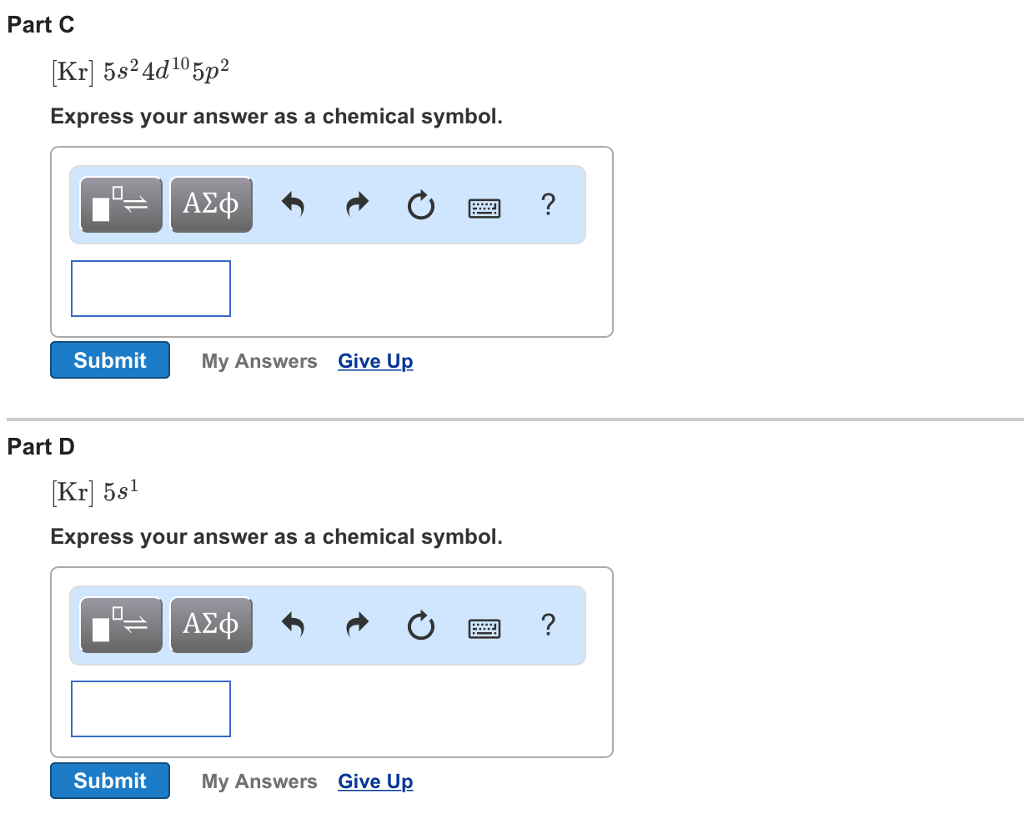This screenshot has height=819, width=1024.
Task: Open the templates icon in Part C
Action: point(121,205)
